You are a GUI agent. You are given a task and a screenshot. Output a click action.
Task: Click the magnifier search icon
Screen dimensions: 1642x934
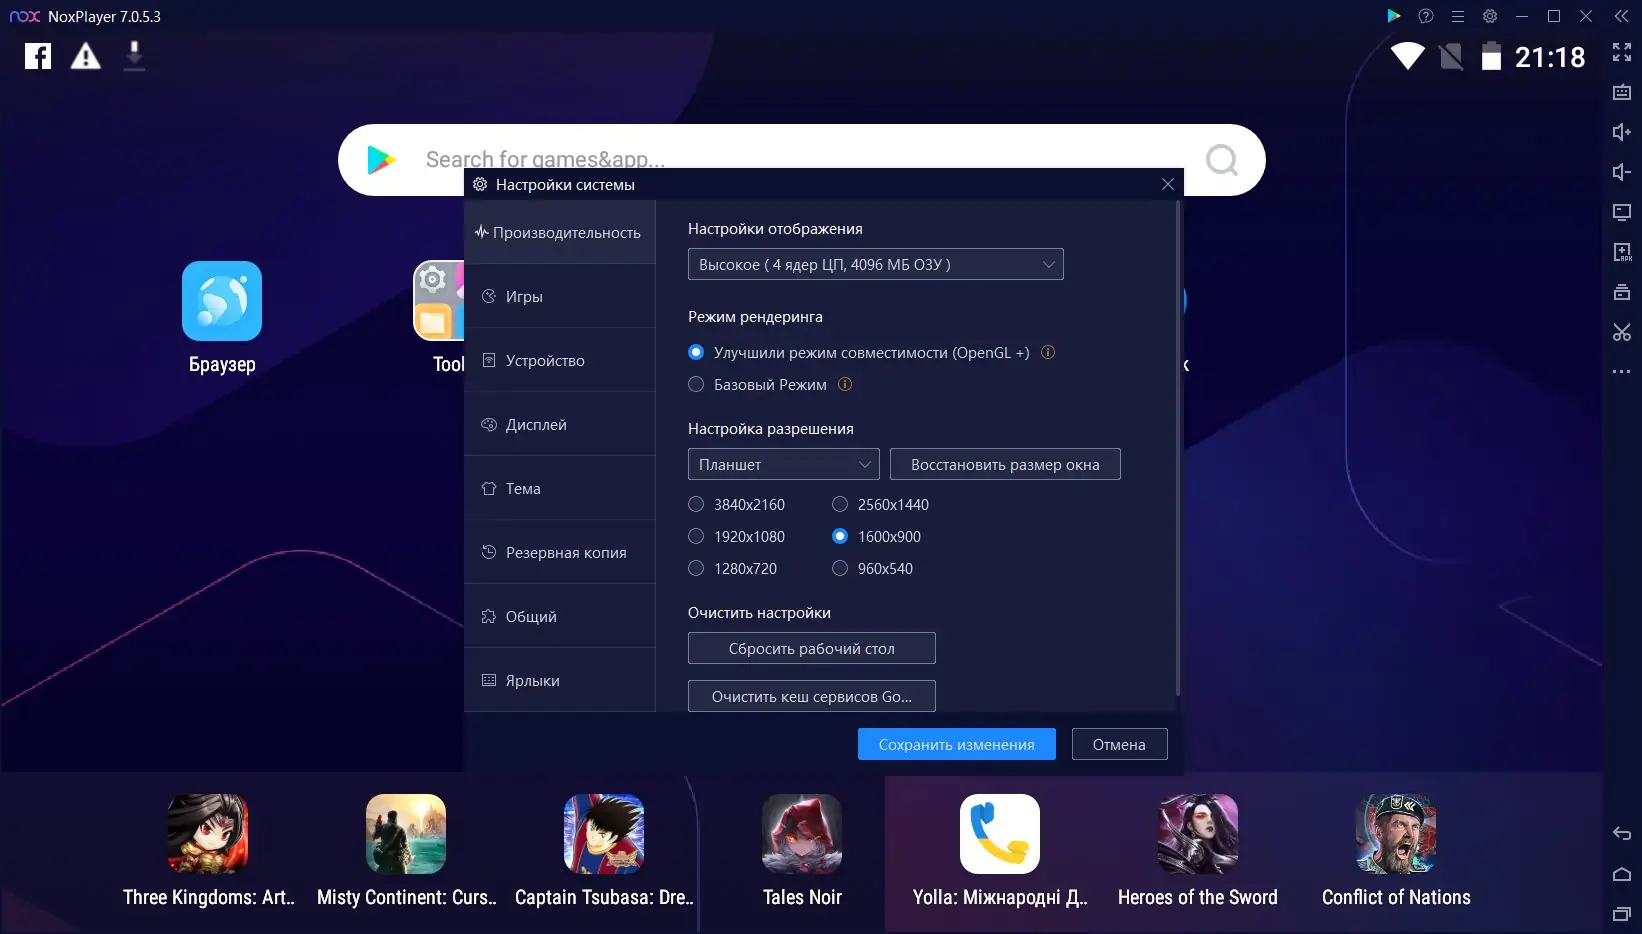[x=1222, y=159]
